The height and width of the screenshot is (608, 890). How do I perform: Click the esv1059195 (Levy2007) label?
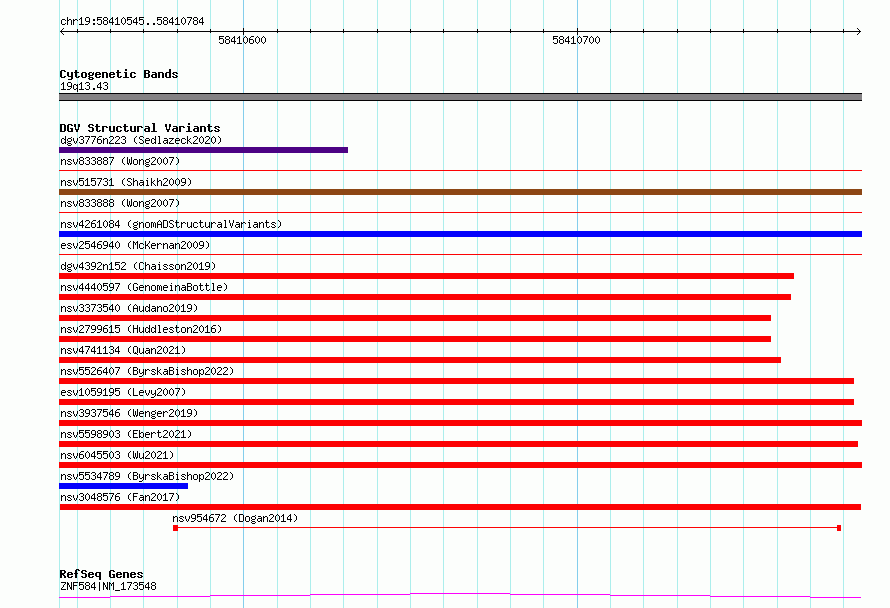123,392
